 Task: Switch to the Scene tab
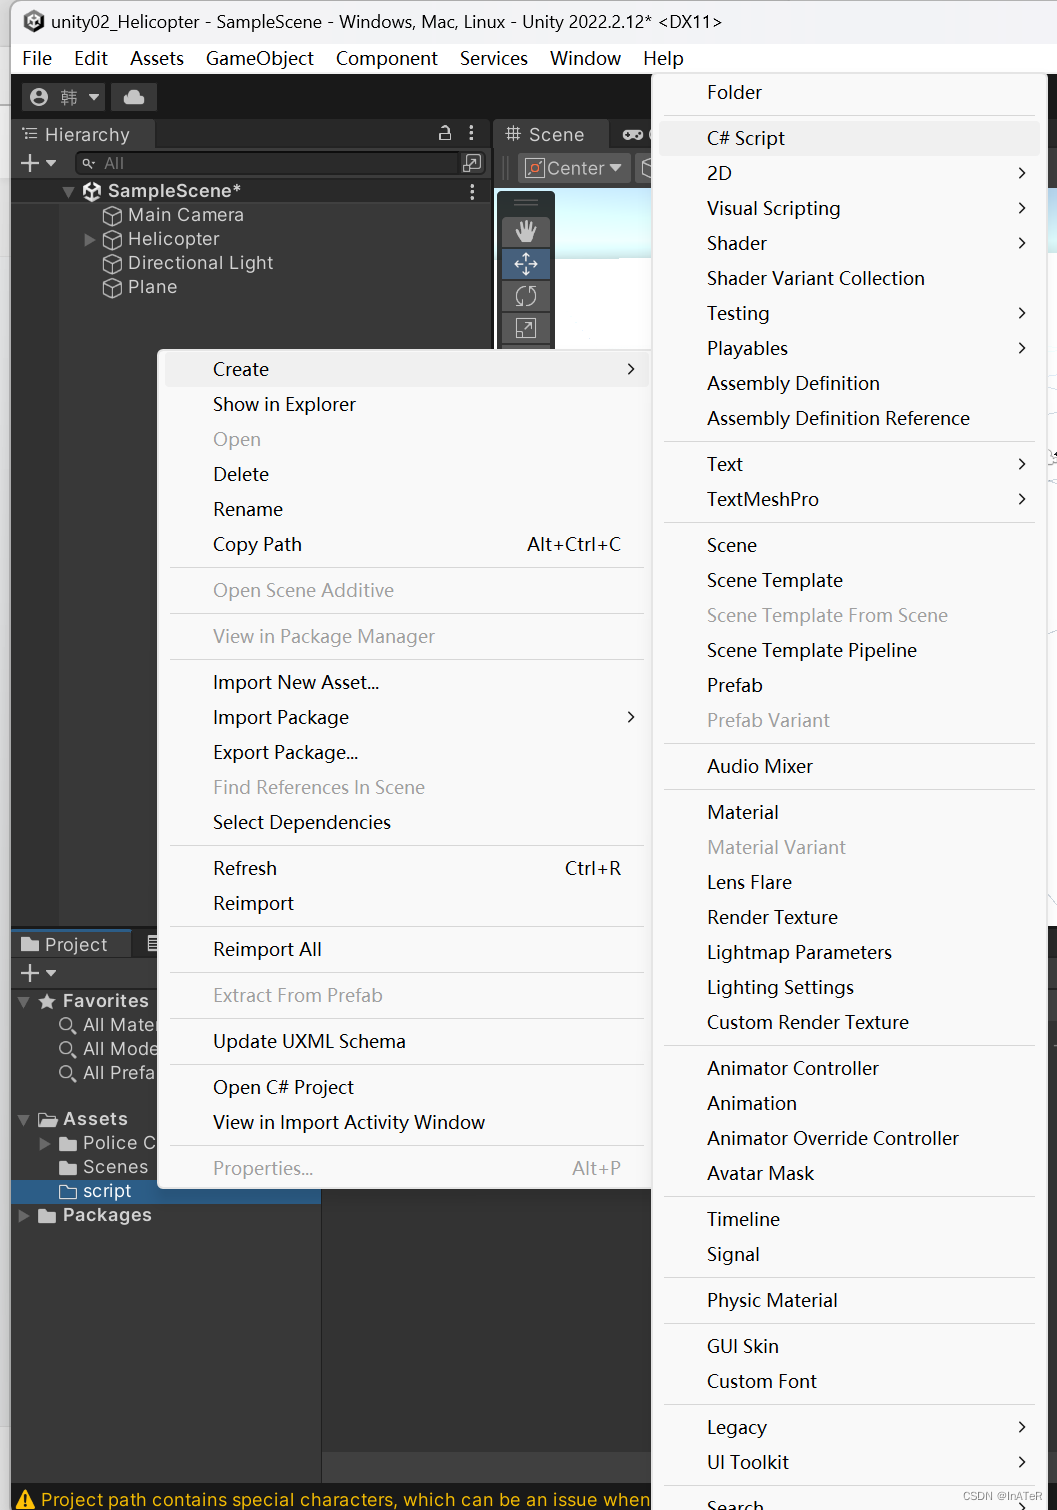[546, 134]
